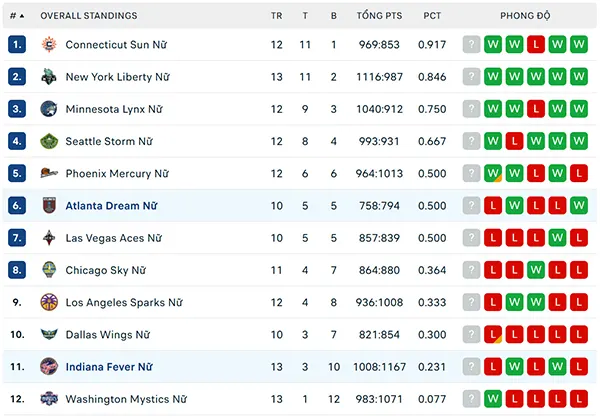This screenshot has height=418, width=600.
Task: Open the Los Angeles Sparks Nữ team link
Action: point(124,302)
